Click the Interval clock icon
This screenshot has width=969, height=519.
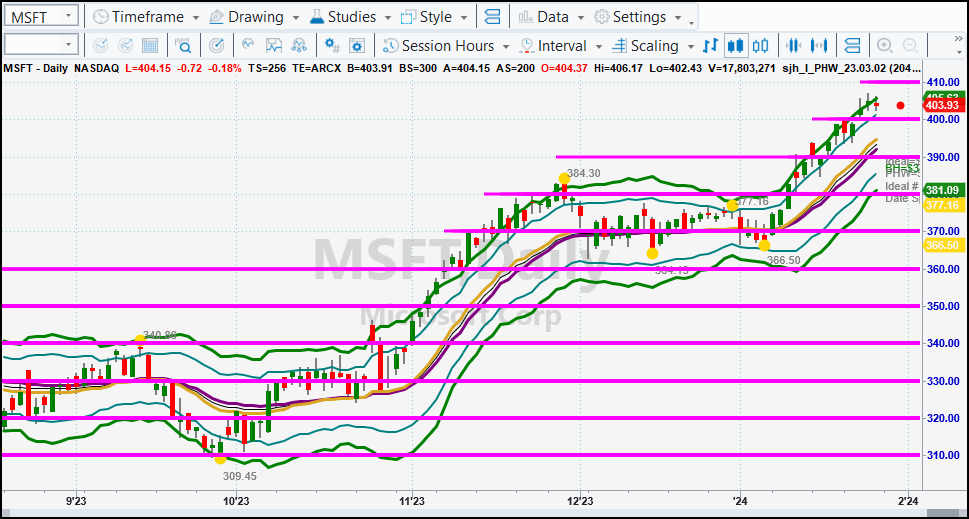click(527, 46)
